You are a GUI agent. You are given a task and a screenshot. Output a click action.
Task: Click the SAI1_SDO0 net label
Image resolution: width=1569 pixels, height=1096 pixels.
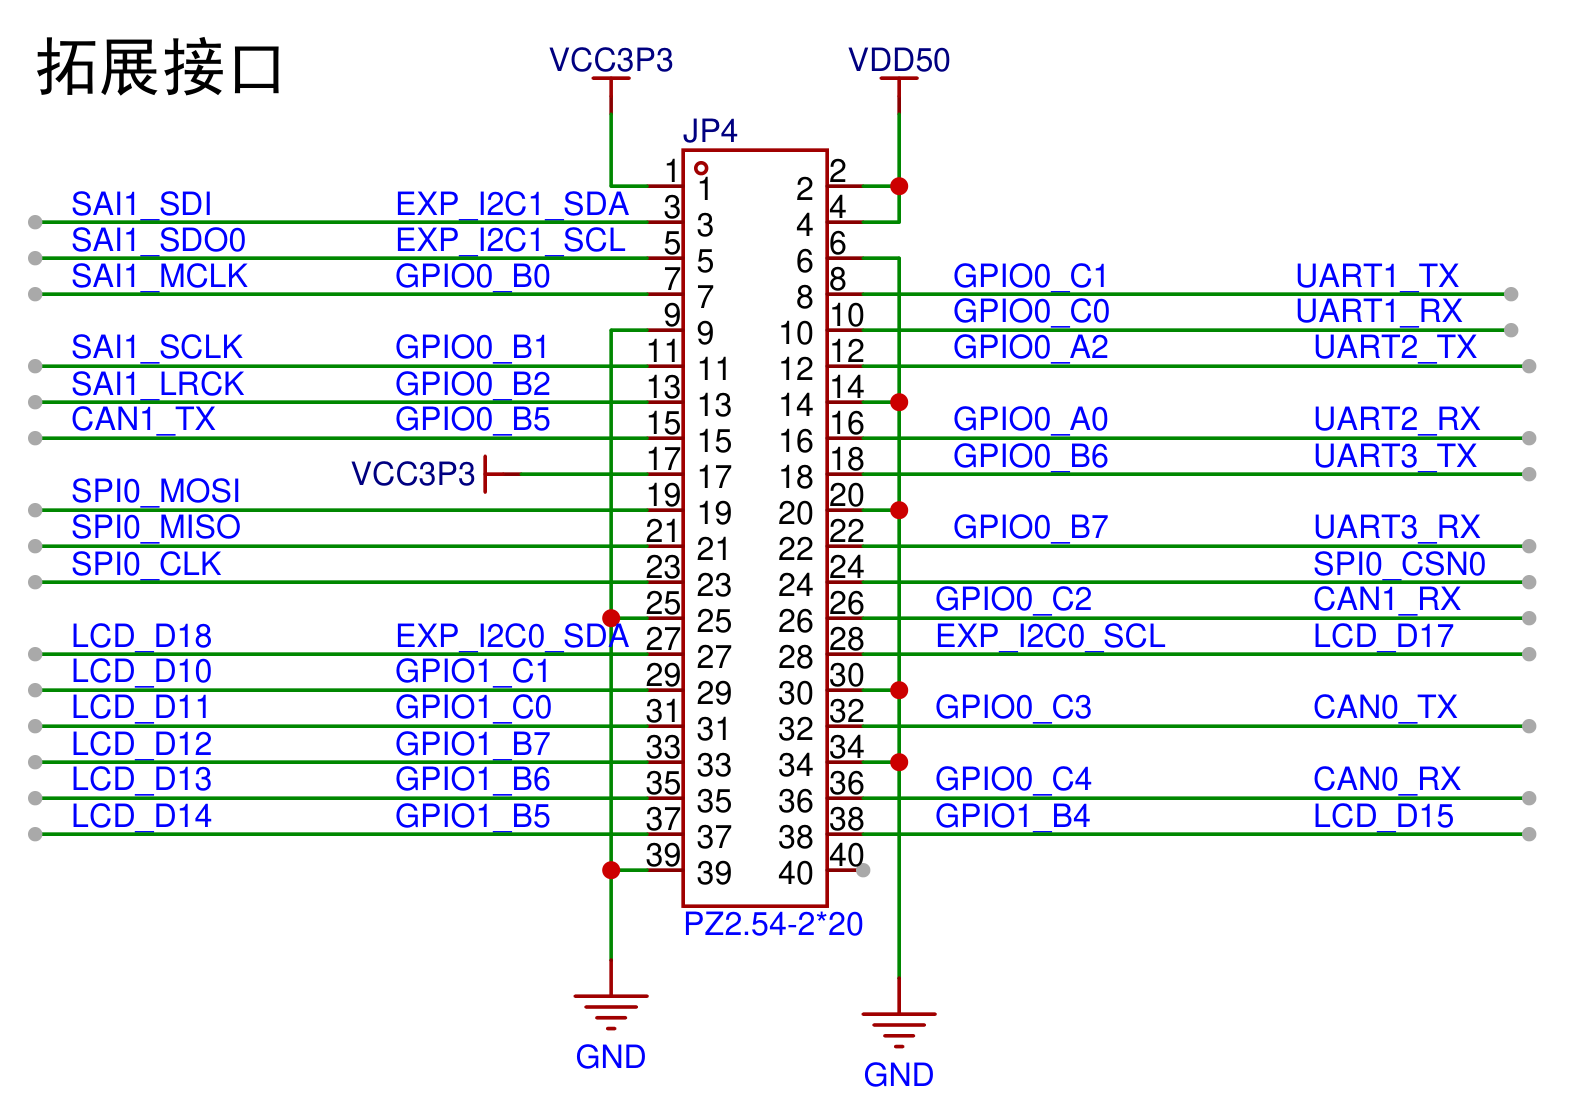158,240
